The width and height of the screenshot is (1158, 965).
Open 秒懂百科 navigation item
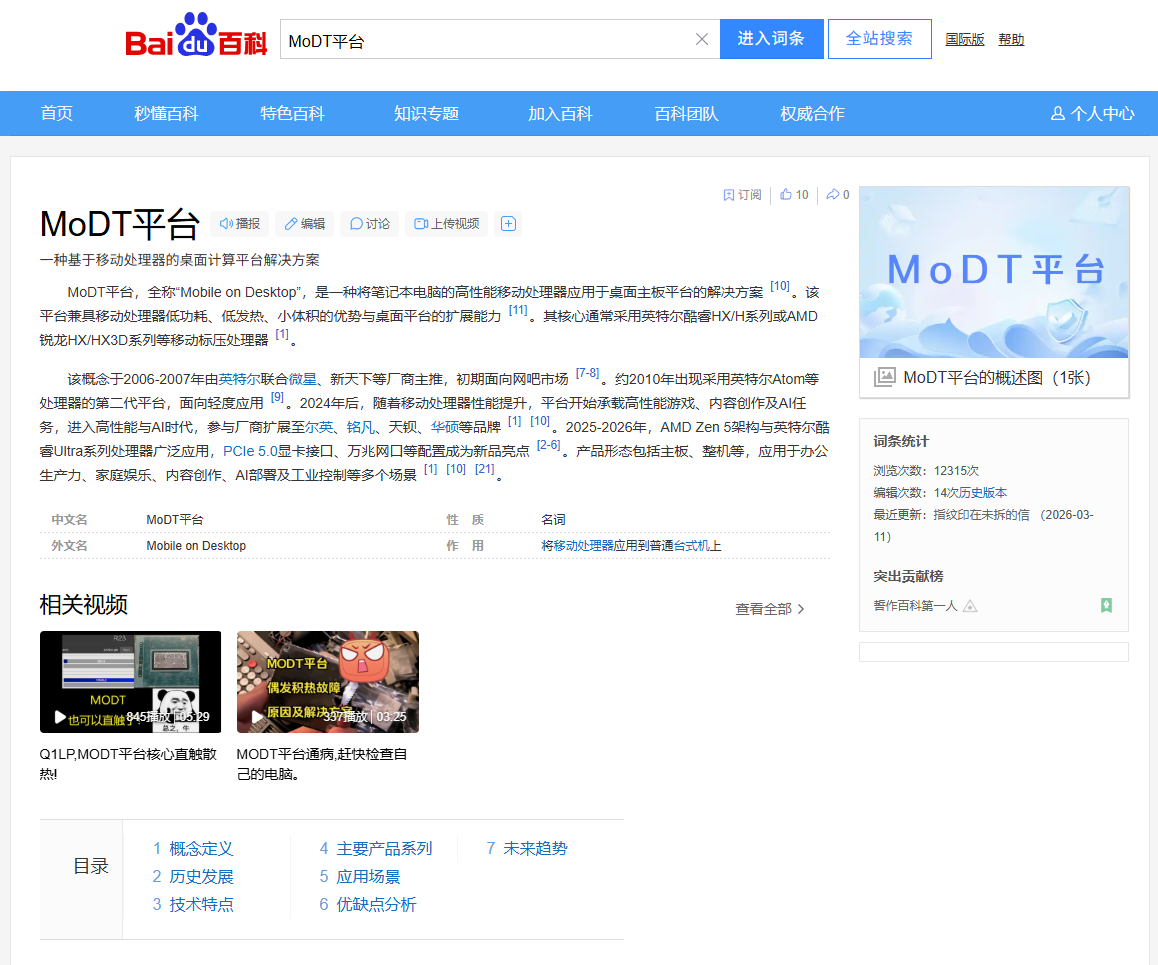[x=166, y=114]
